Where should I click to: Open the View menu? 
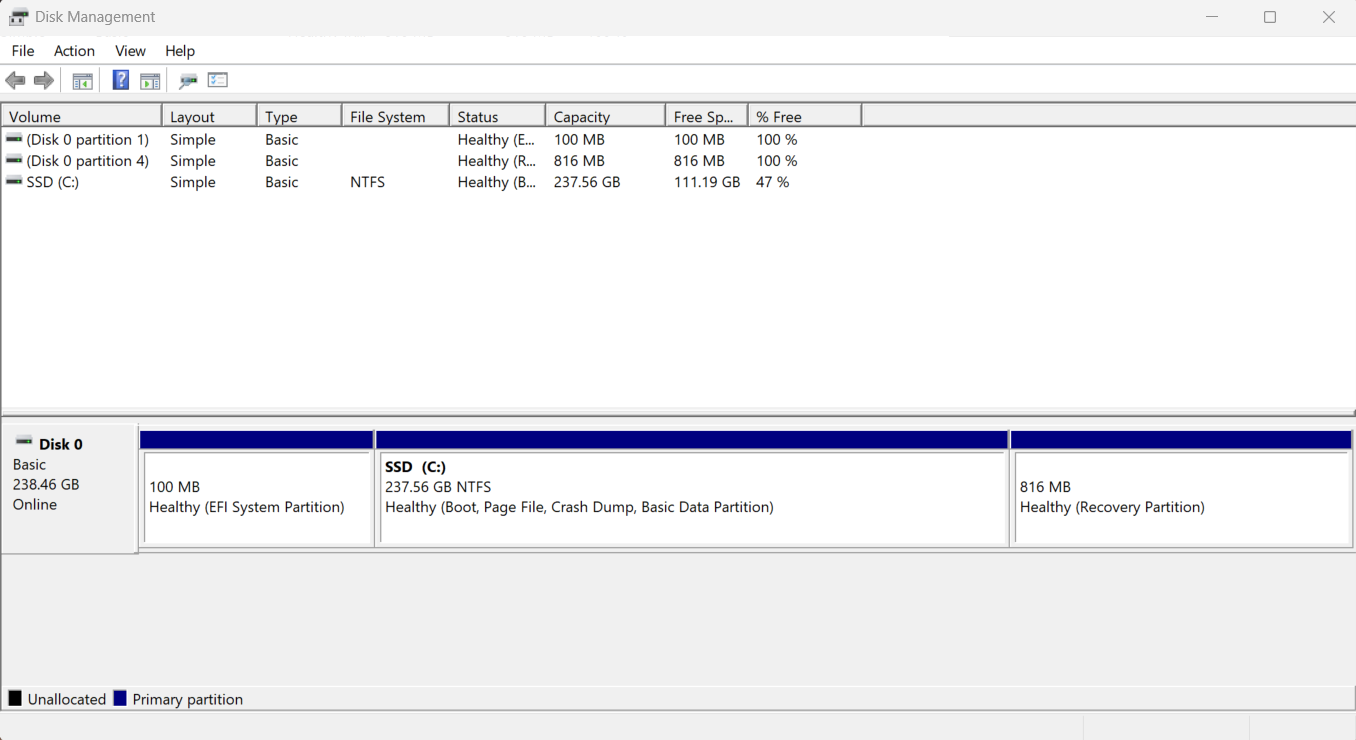click(130, 51)
